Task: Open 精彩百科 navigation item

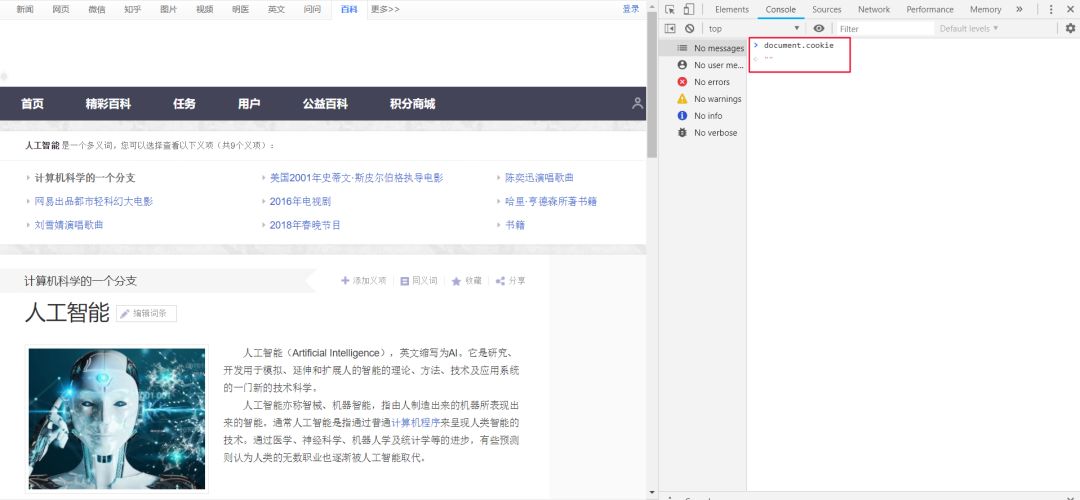Action: (108, 104)
